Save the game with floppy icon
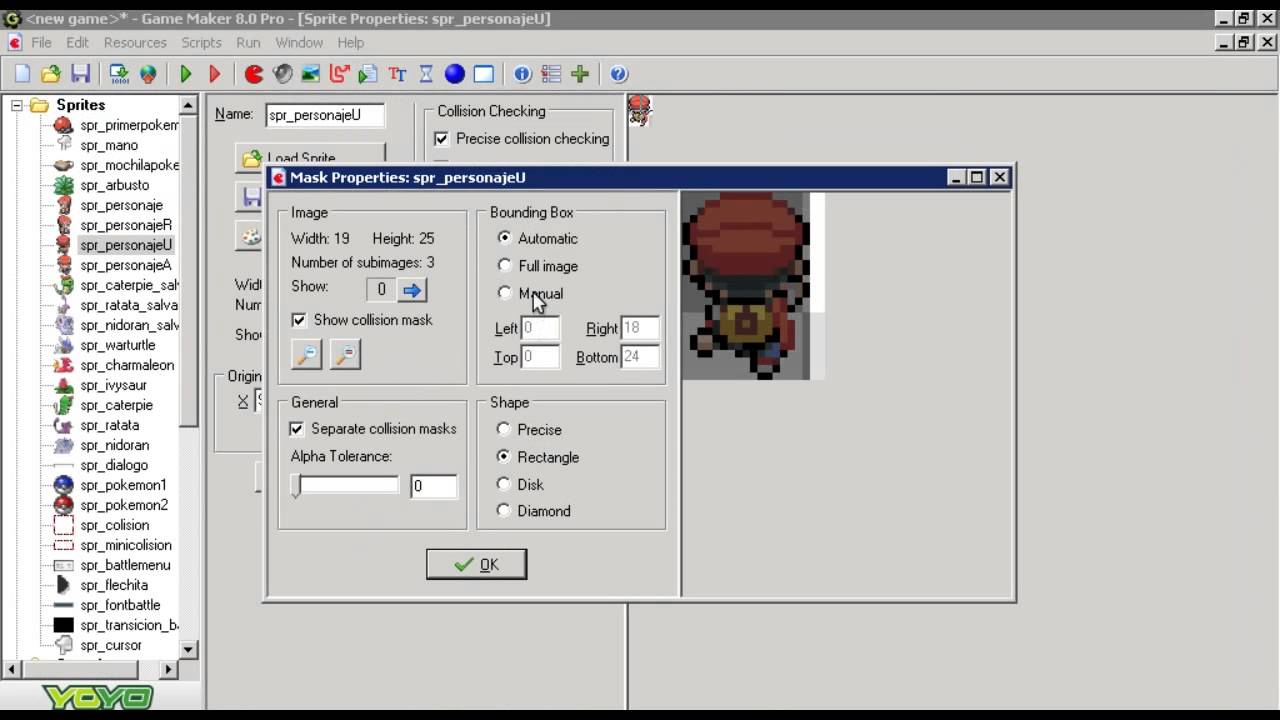Image resolution: width=1280 pixels, height=720 pixels. [x=80, y=74]
